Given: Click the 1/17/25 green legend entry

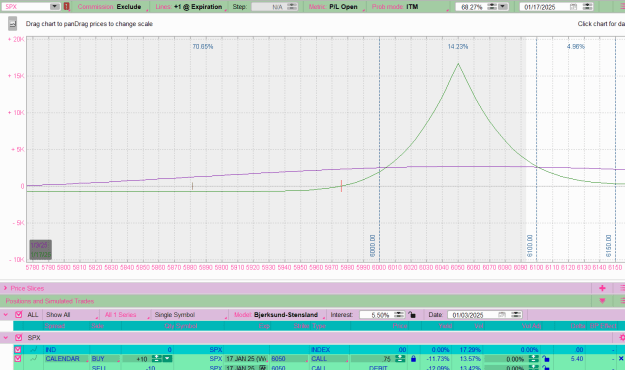Looking at the screenshot, I should 40,254.
